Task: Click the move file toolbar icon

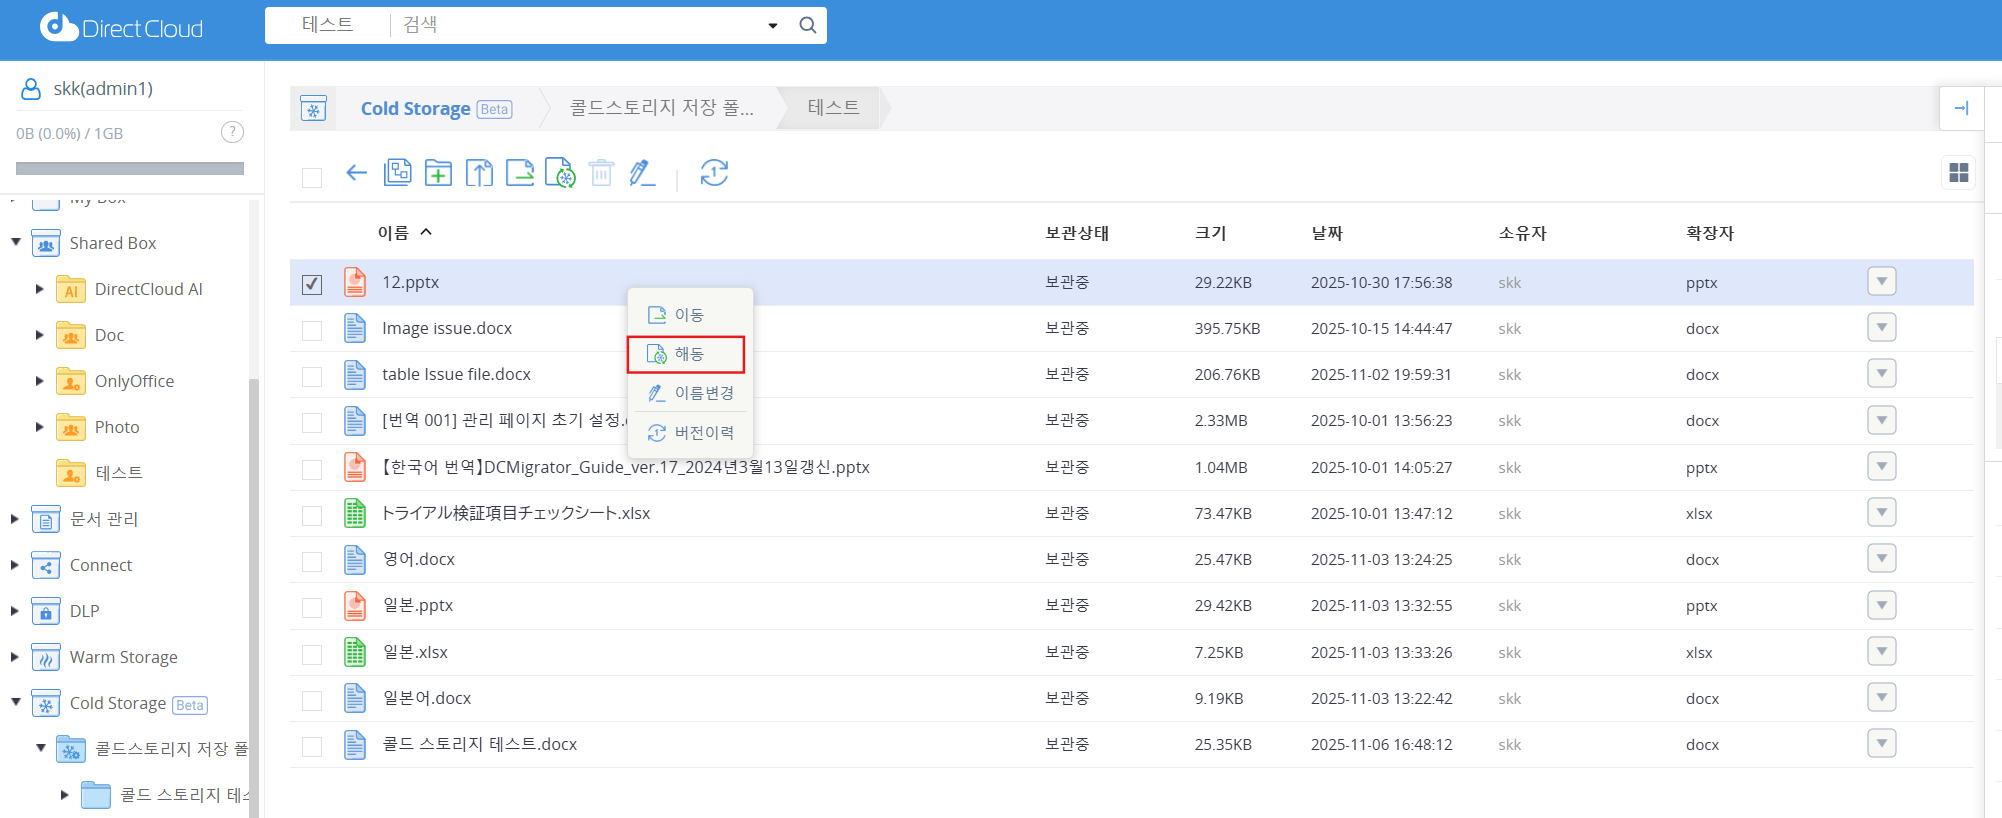Action: 520,173
